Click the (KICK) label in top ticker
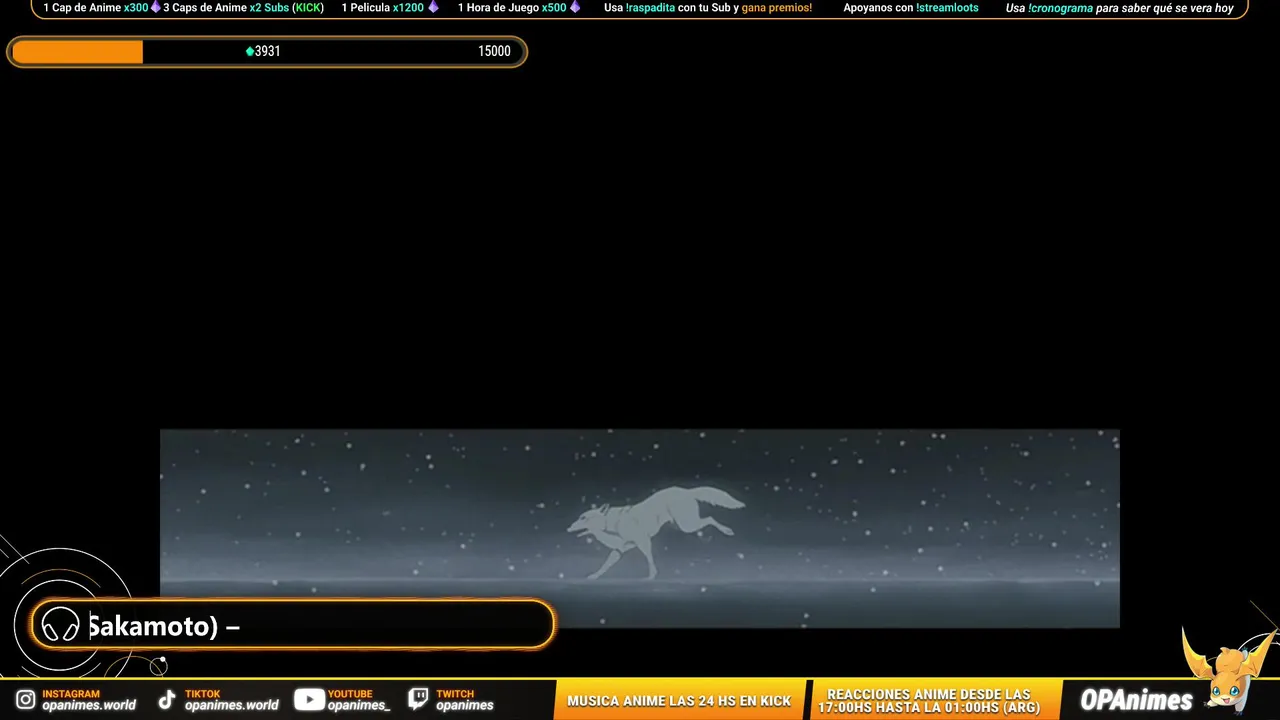The width and height of the screenshot is (1280, 720). click(x=308, y=8)
